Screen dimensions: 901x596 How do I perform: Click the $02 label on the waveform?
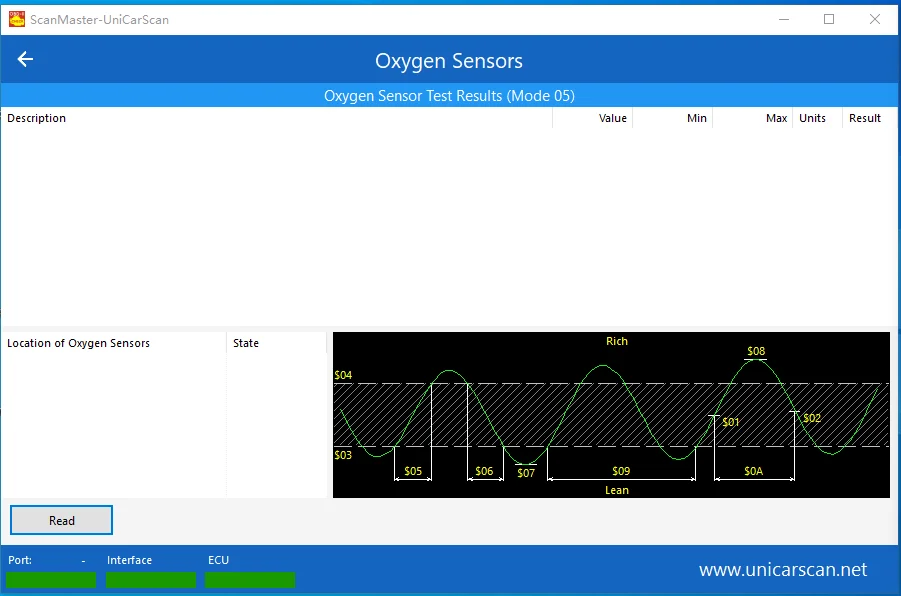[x=811, y=418]
